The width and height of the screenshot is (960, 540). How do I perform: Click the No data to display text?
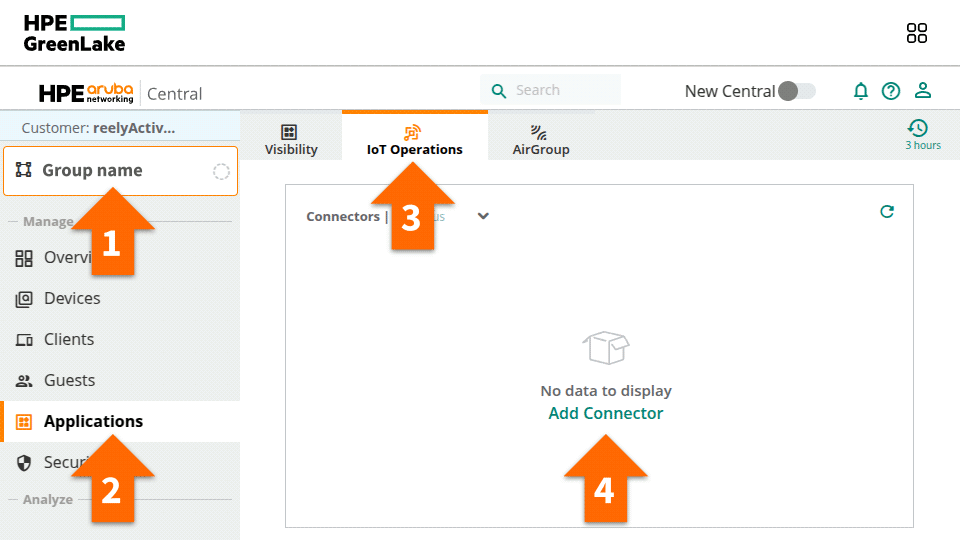click(x=606, y=391)
